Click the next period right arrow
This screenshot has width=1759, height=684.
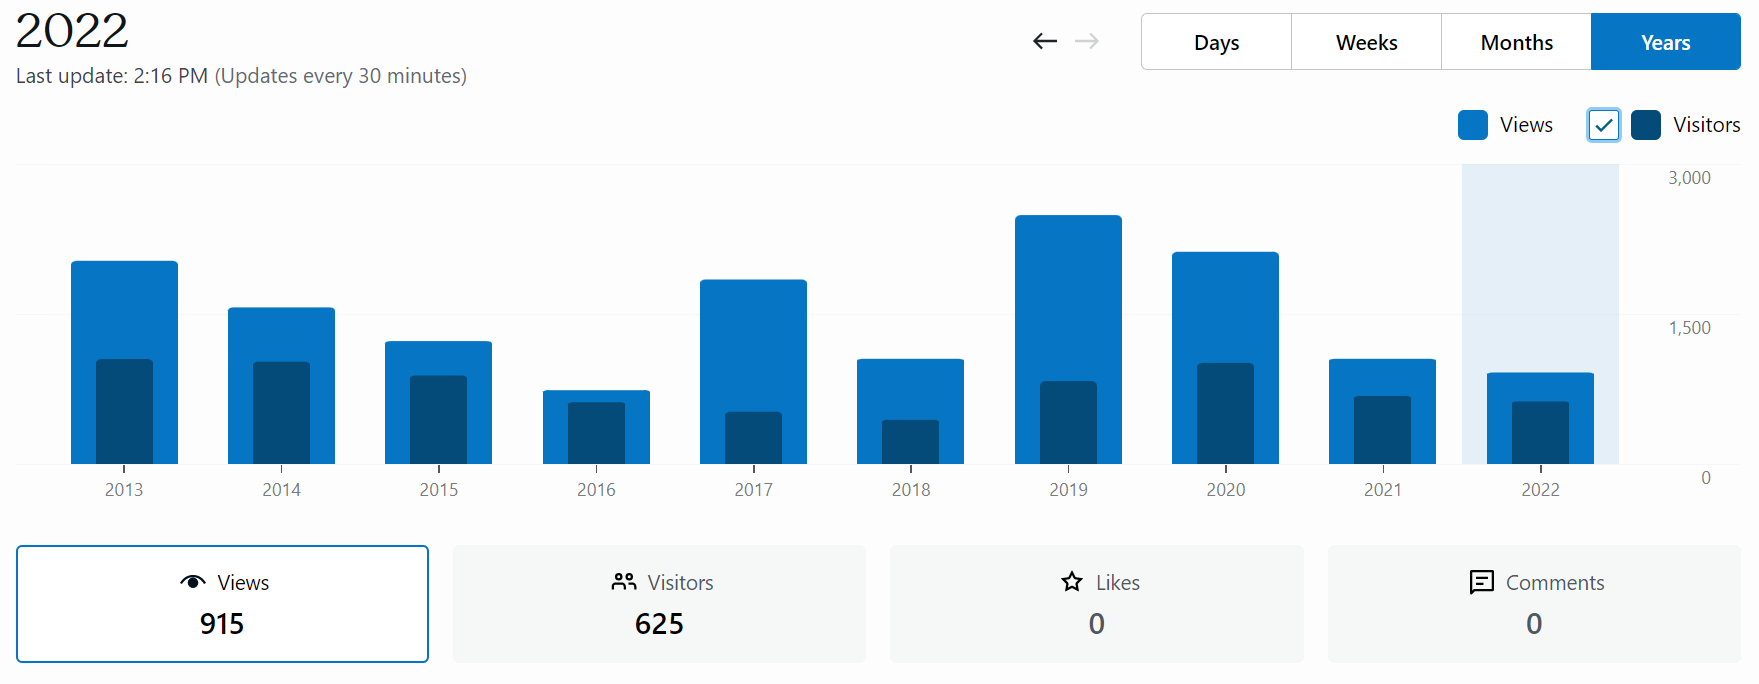coord(1087,41)
